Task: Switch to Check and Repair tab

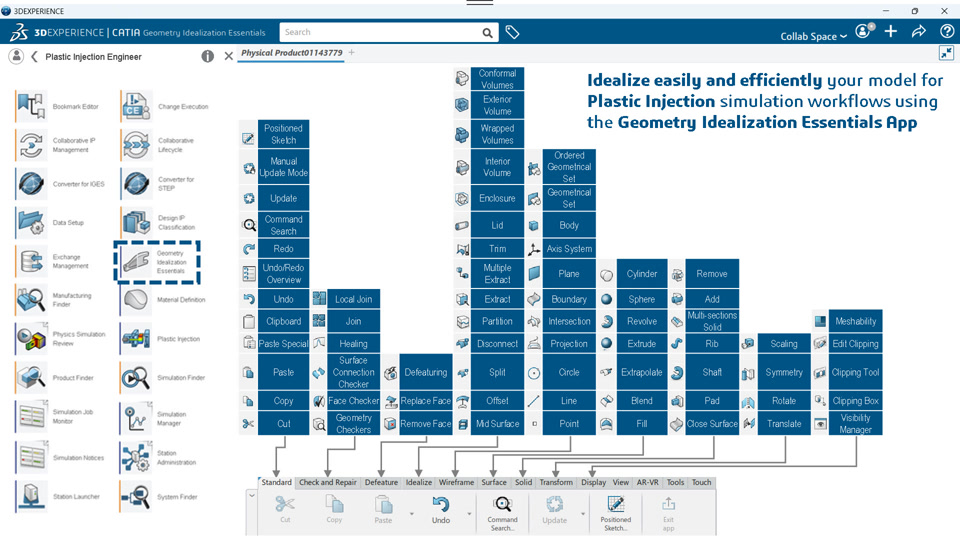Action: click(328, 482)
